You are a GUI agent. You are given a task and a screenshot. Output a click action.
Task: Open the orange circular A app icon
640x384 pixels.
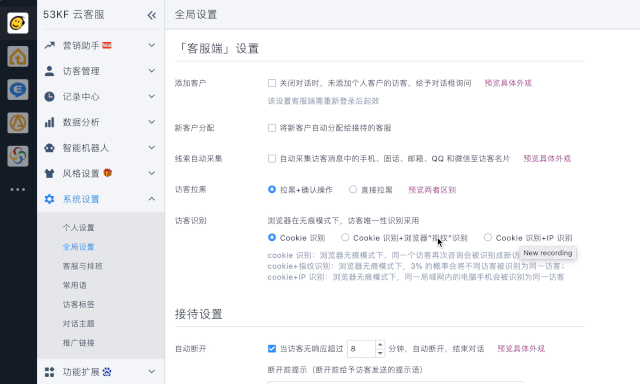(x=18, y=122)
